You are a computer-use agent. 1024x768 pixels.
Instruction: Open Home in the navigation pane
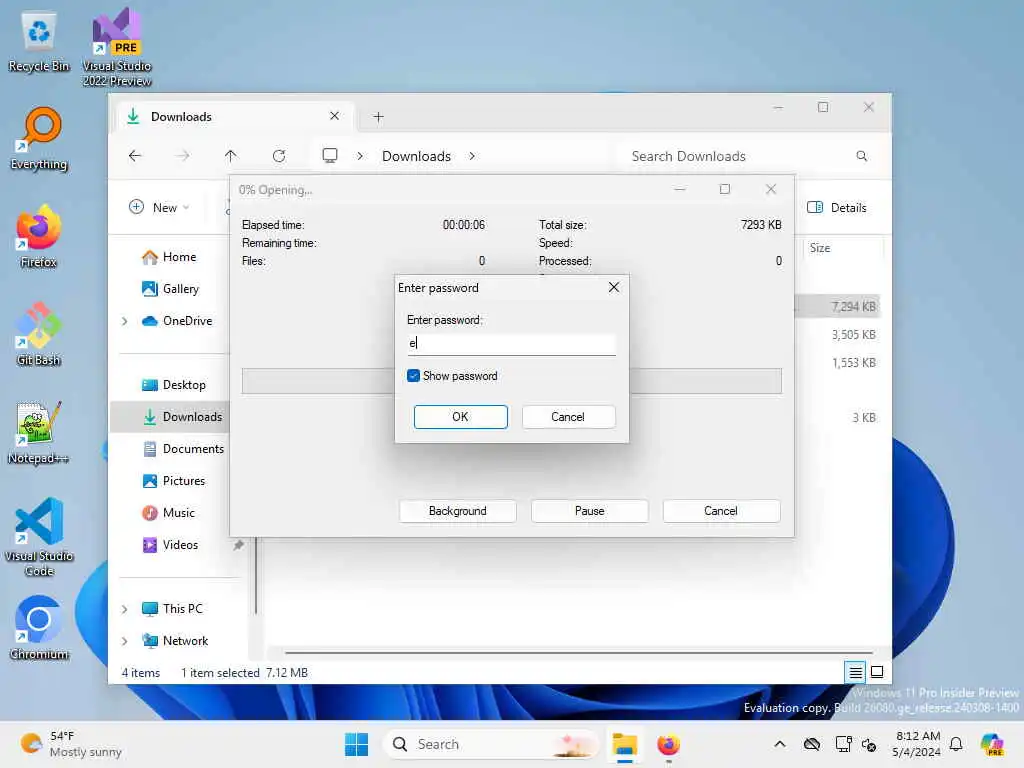point(169,257)
